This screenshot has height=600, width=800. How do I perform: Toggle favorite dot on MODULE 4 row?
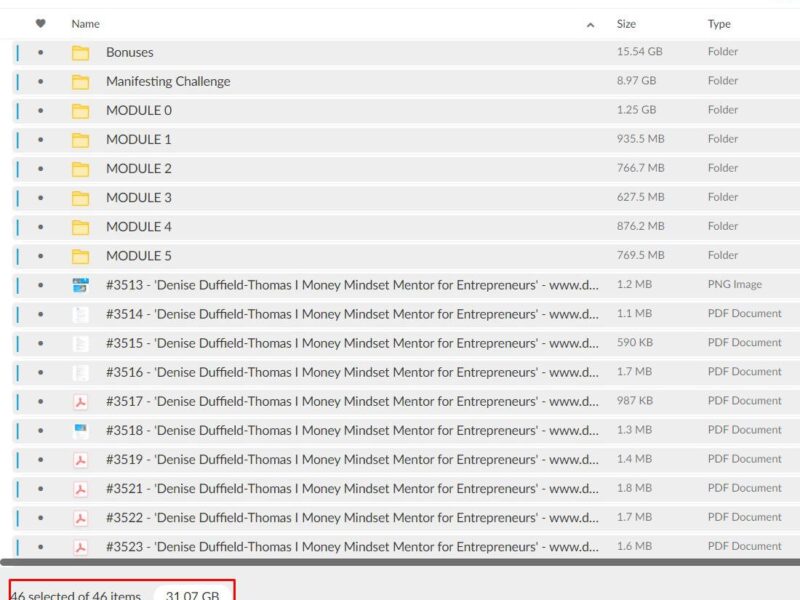click(x=40, y=227)
